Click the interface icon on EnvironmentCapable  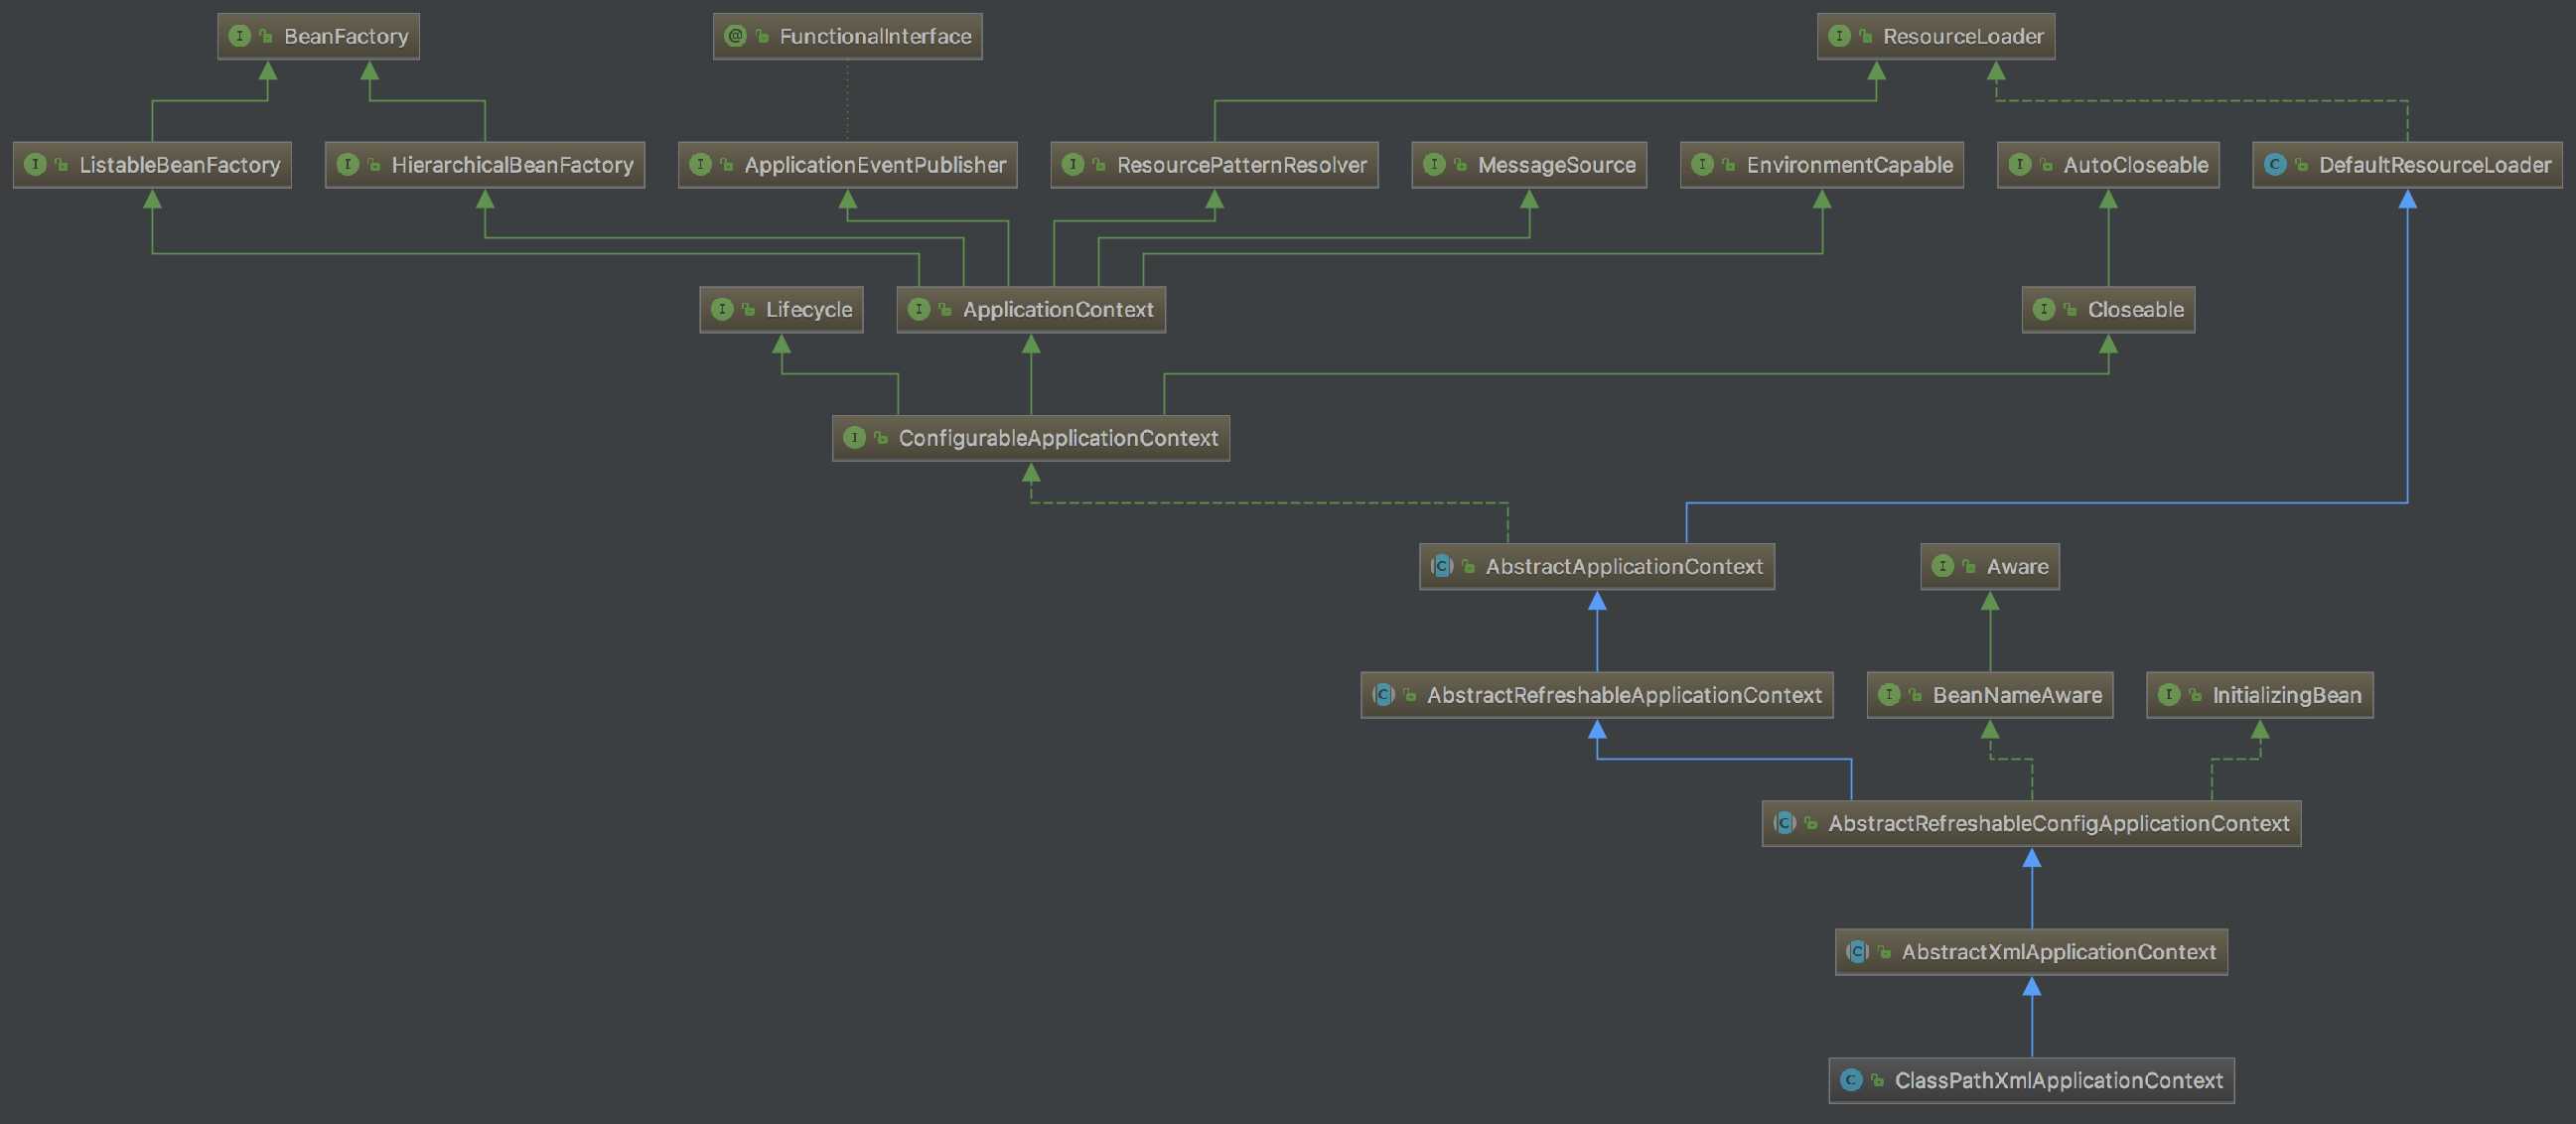point(1702,164)
